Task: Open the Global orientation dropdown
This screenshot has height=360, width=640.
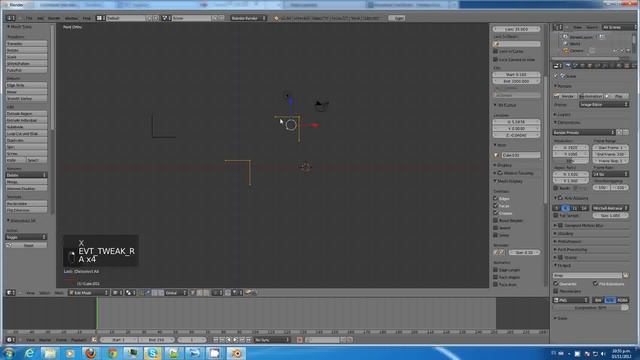Action: coord(176,293)
